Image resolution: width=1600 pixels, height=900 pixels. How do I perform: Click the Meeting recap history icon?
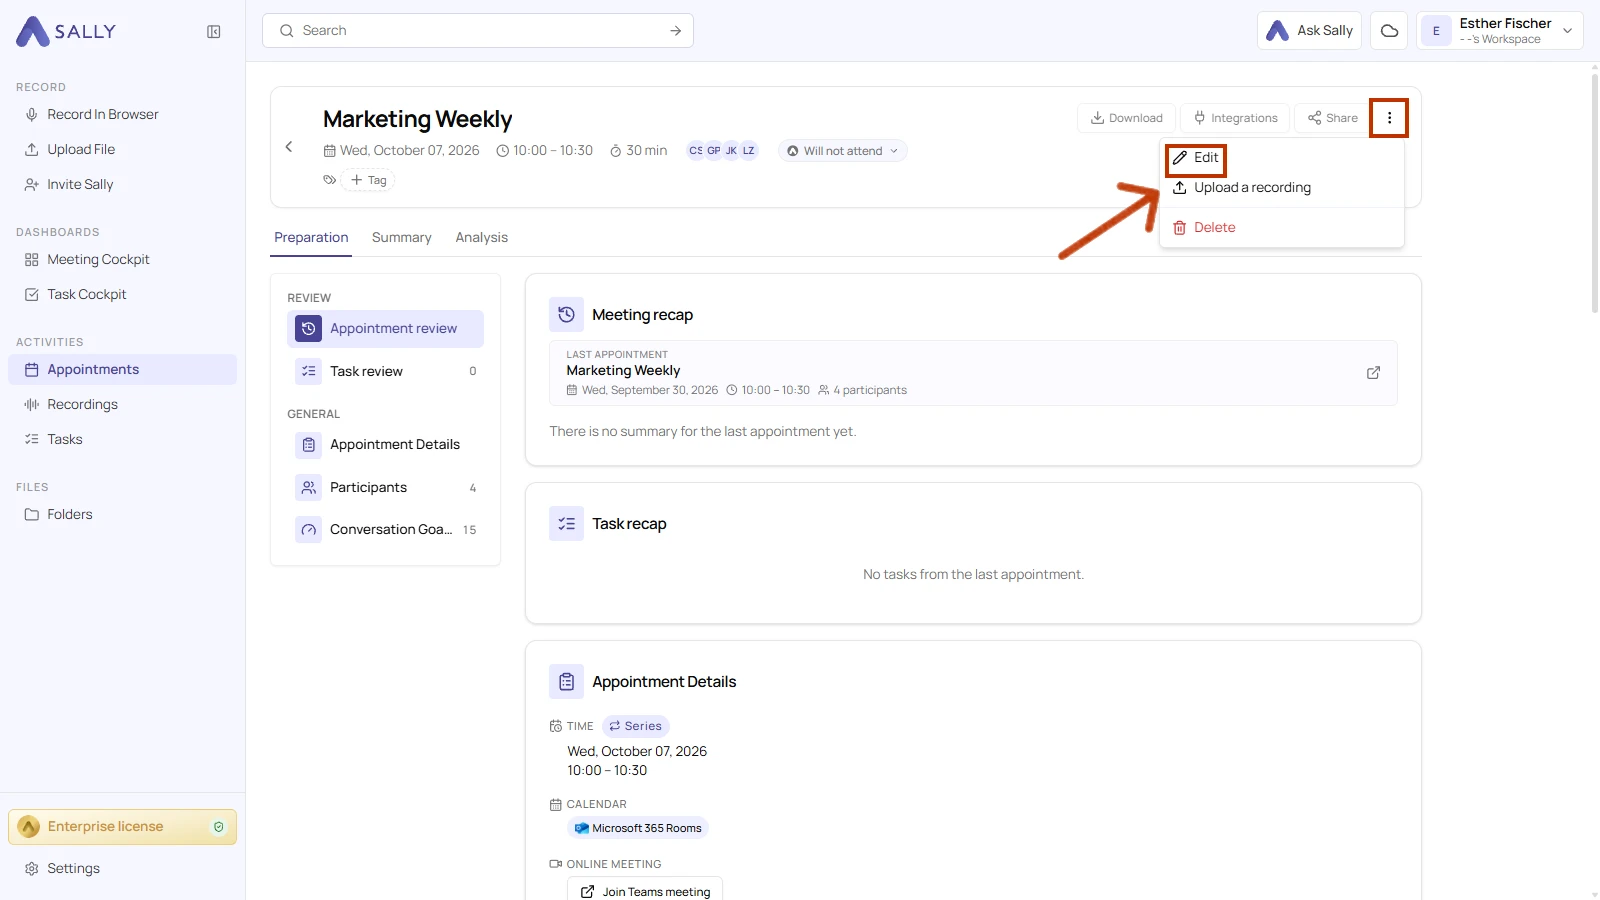click(566, 314)
